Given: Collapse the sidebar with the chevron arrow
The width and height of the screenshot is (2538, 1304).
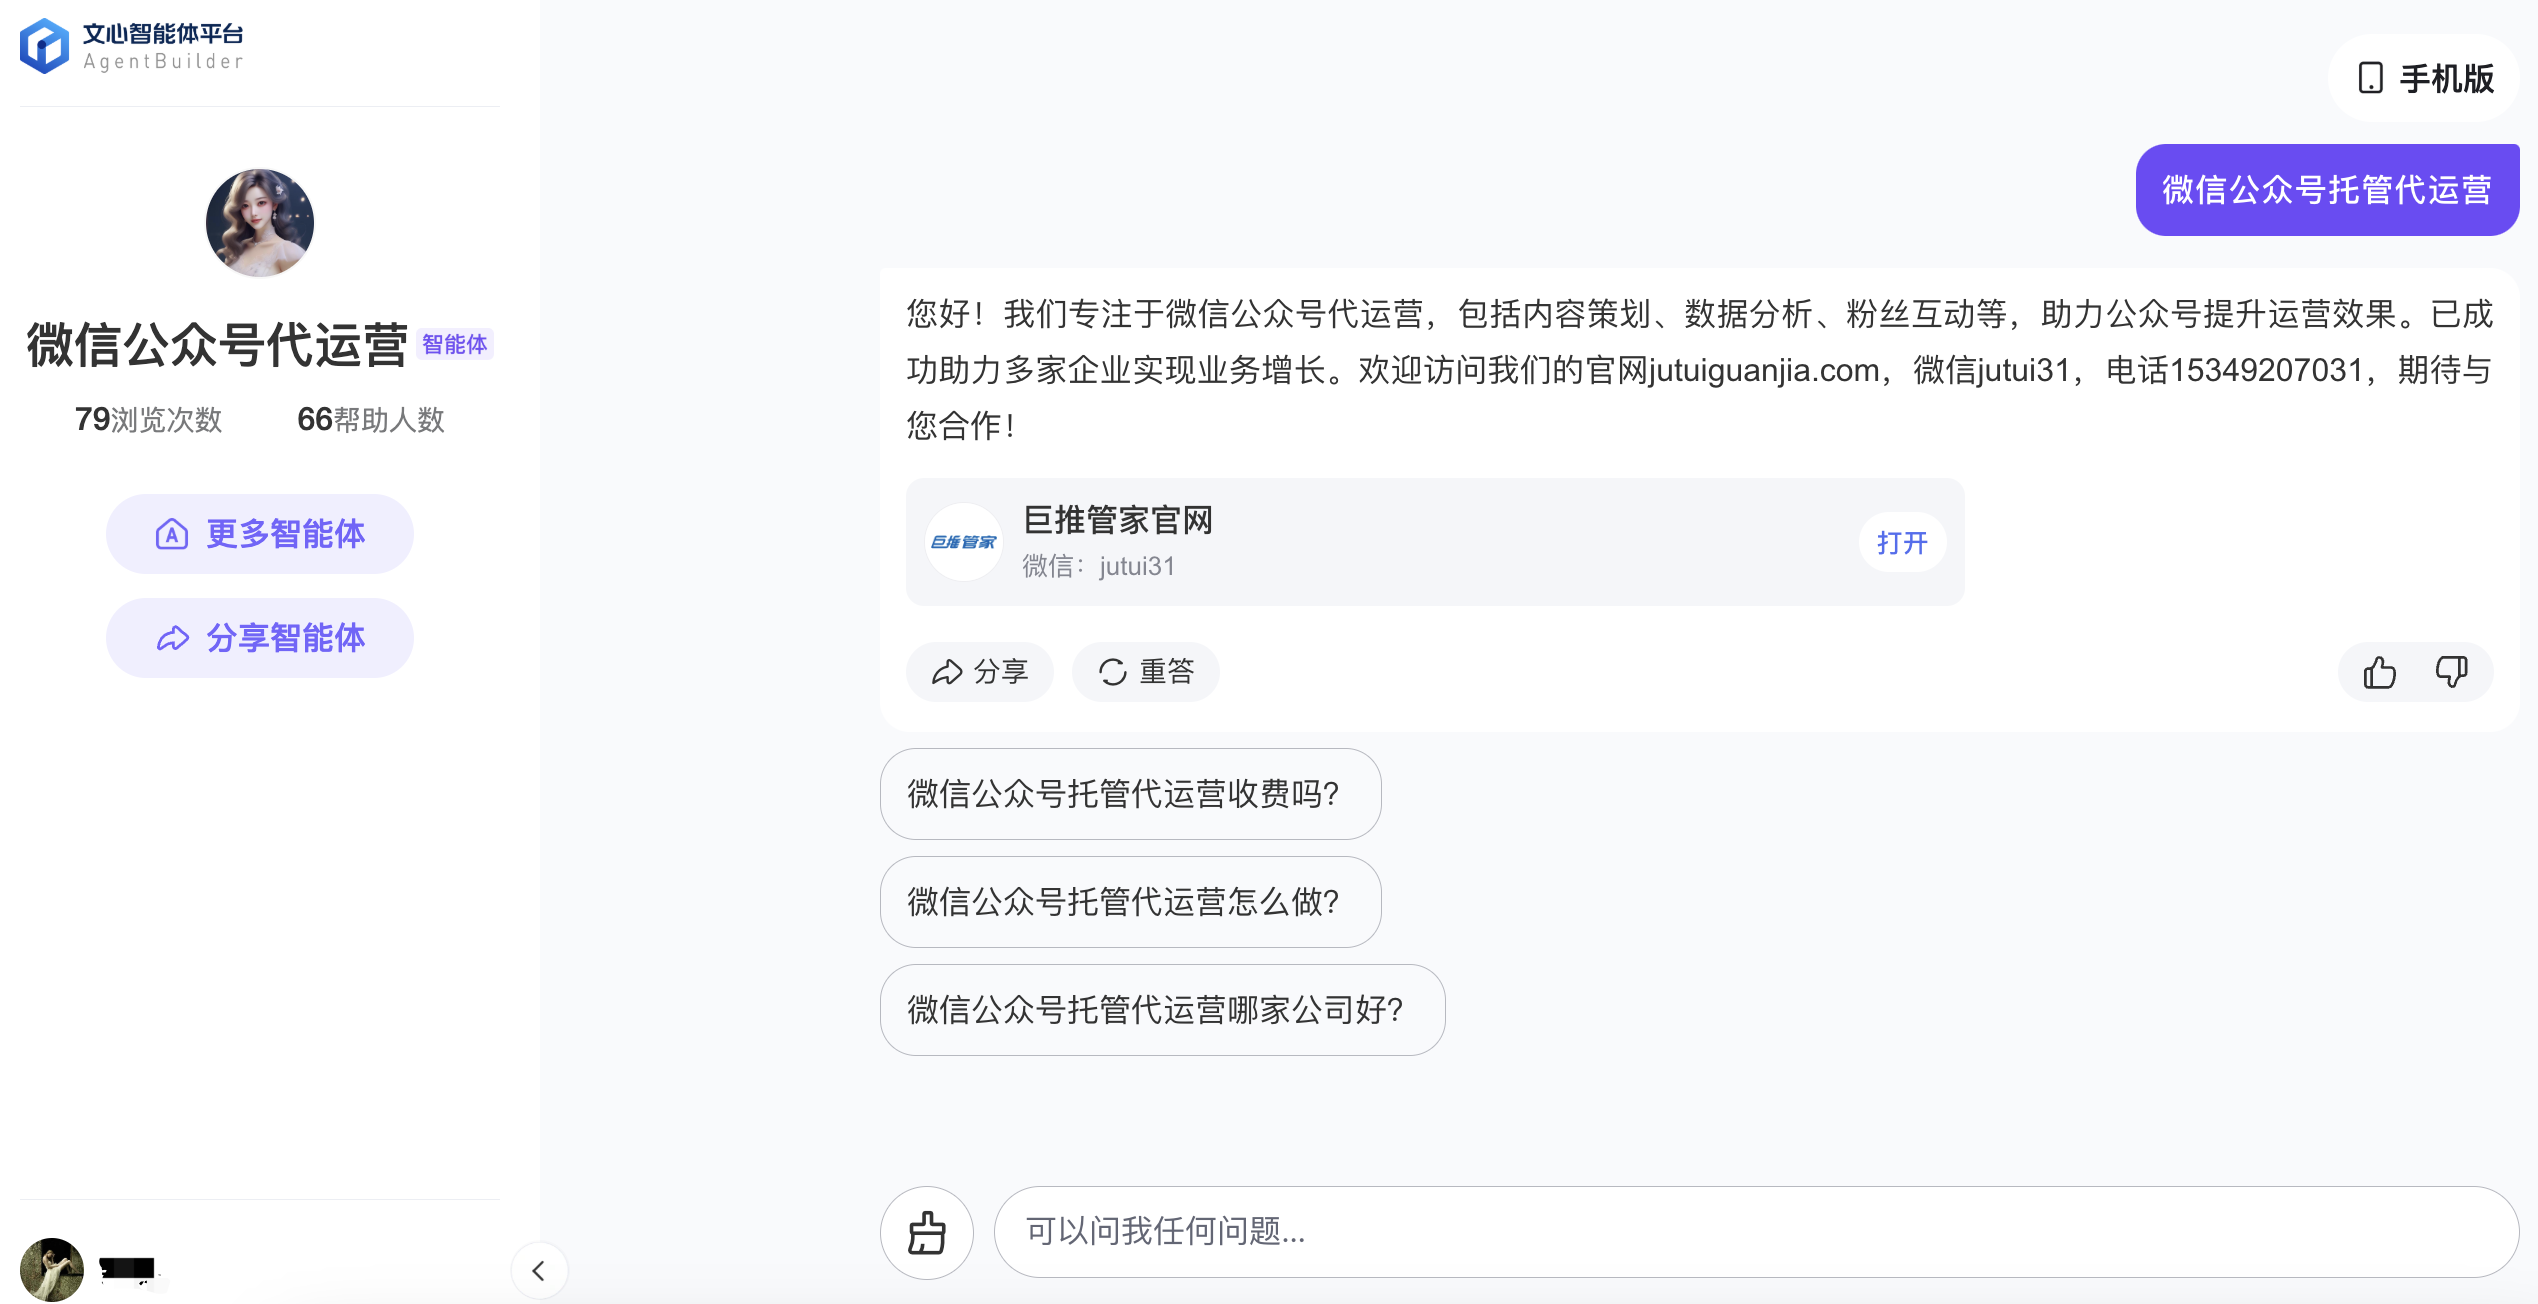Looking at the screenshot, I should pyautogui.click(x=539, y=1269).
